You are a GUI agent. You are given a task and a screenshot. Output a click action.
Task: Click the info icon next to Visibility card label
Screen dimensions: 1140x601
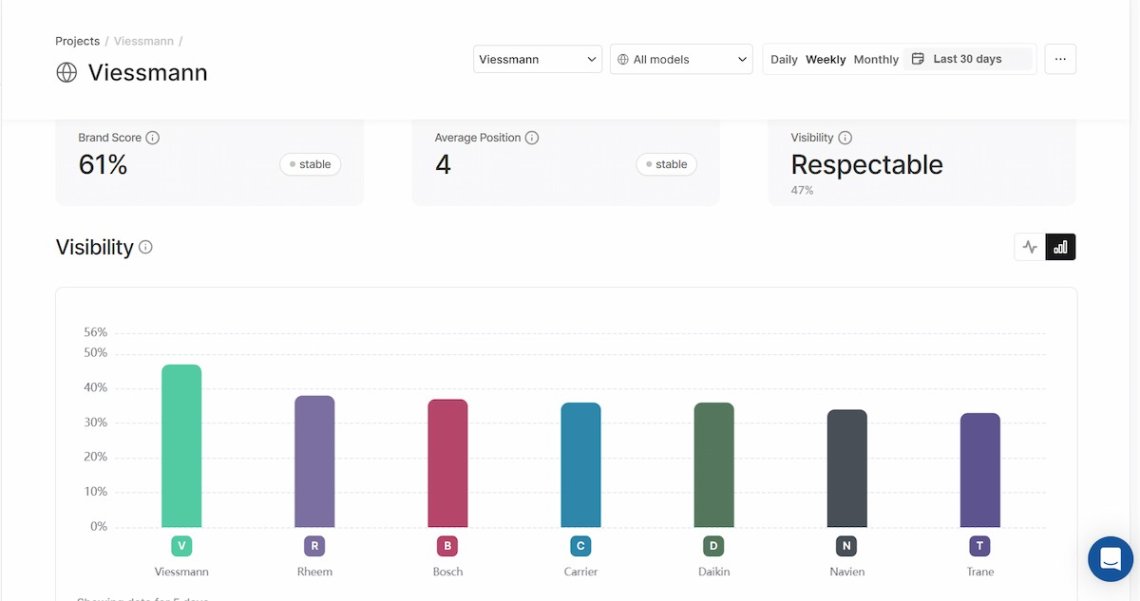845,137
